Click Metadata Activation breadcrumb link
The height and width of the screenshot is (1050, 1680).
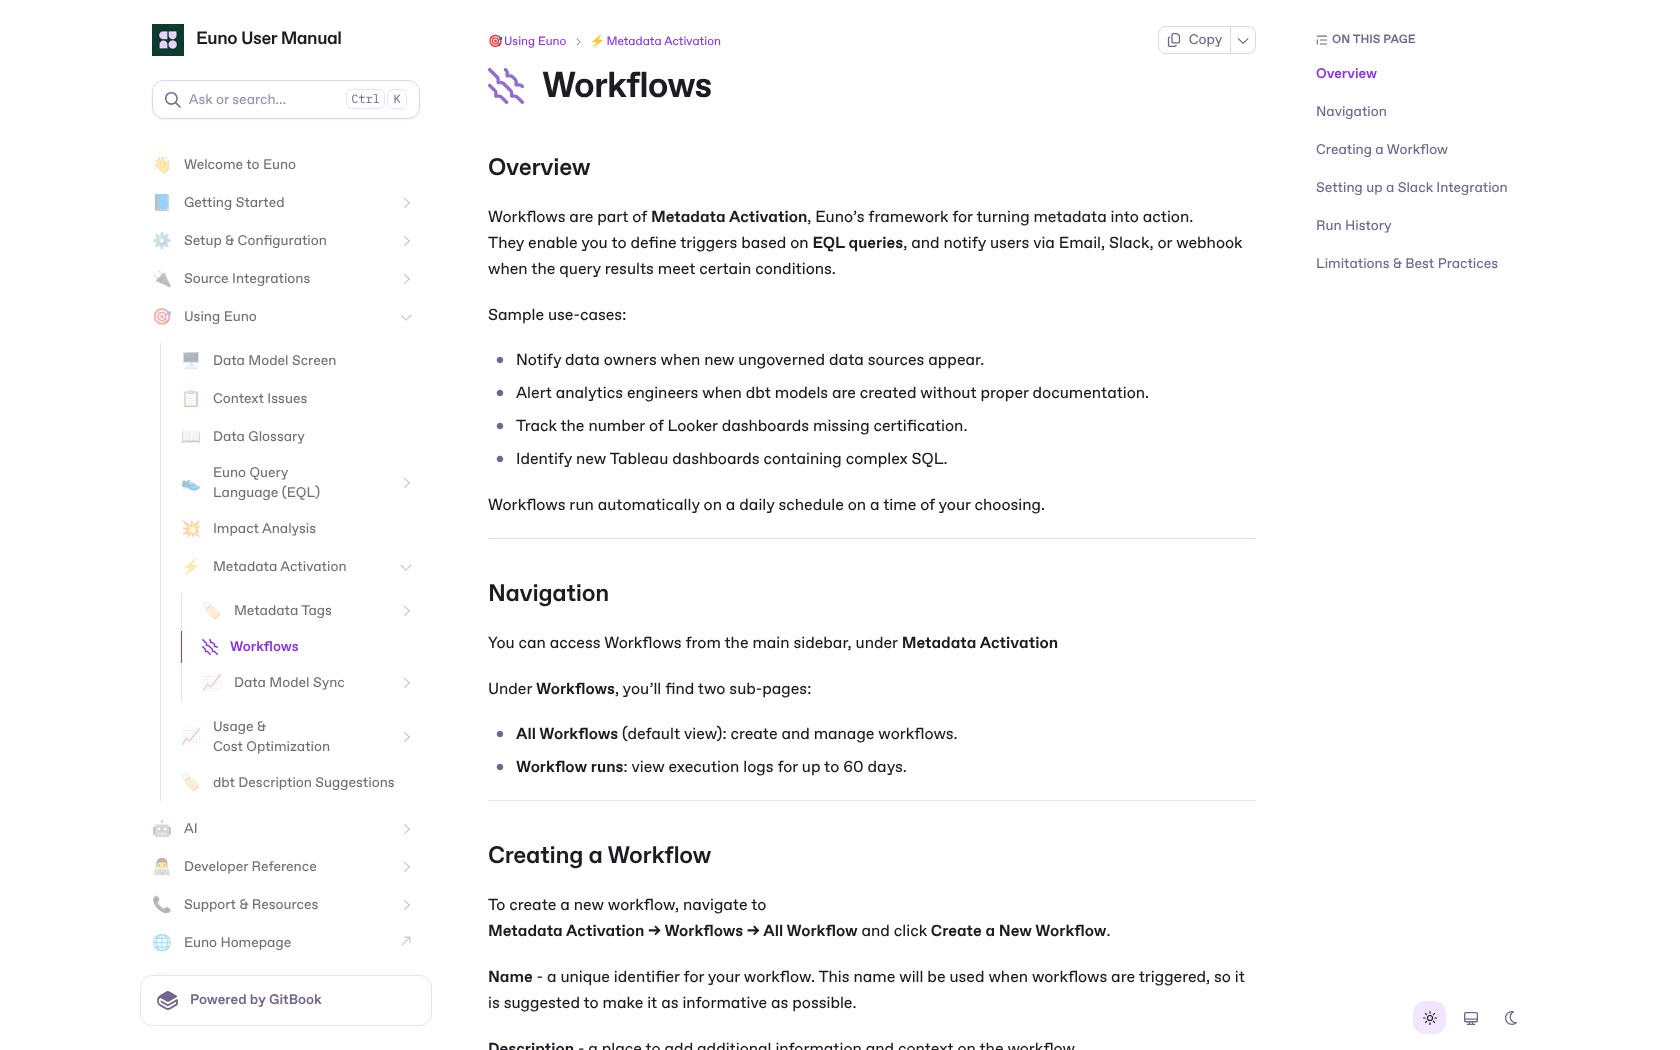click(655, 41)
